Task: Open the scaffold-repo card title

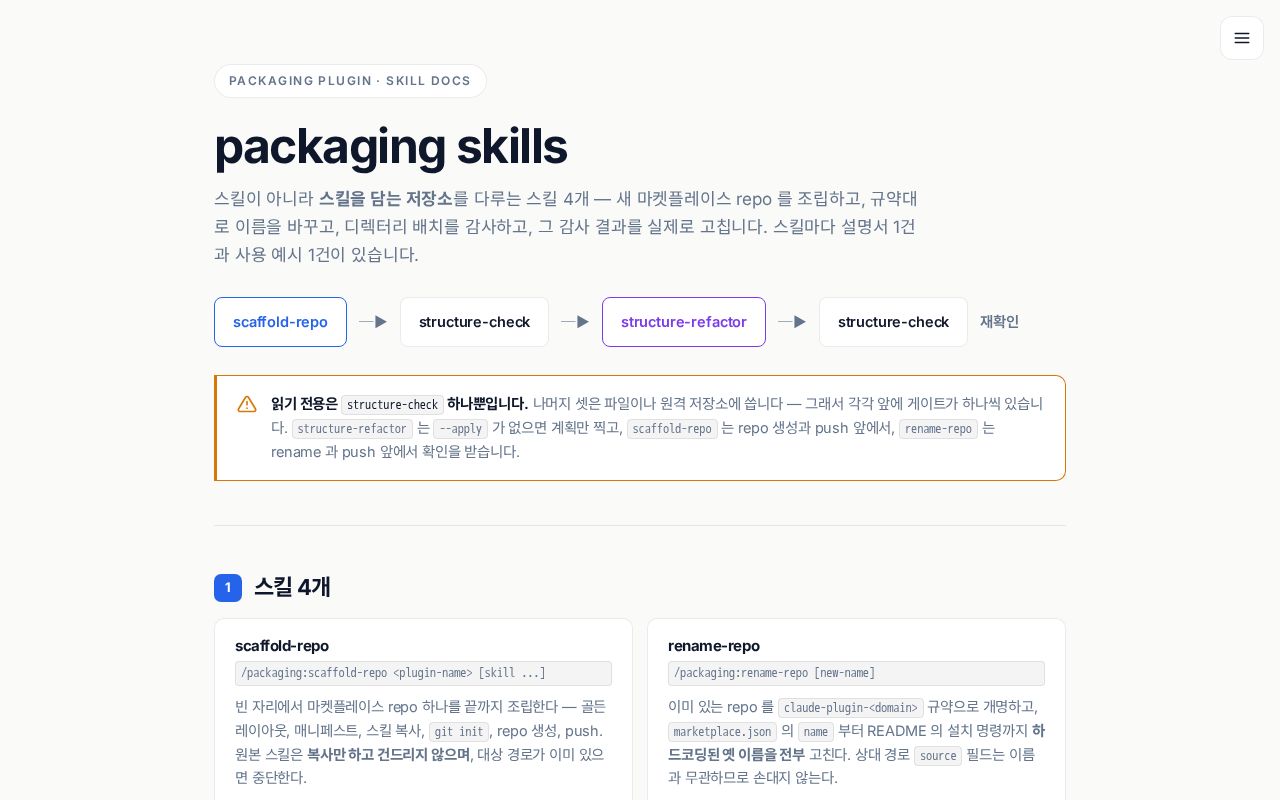Action: [282, 646]
